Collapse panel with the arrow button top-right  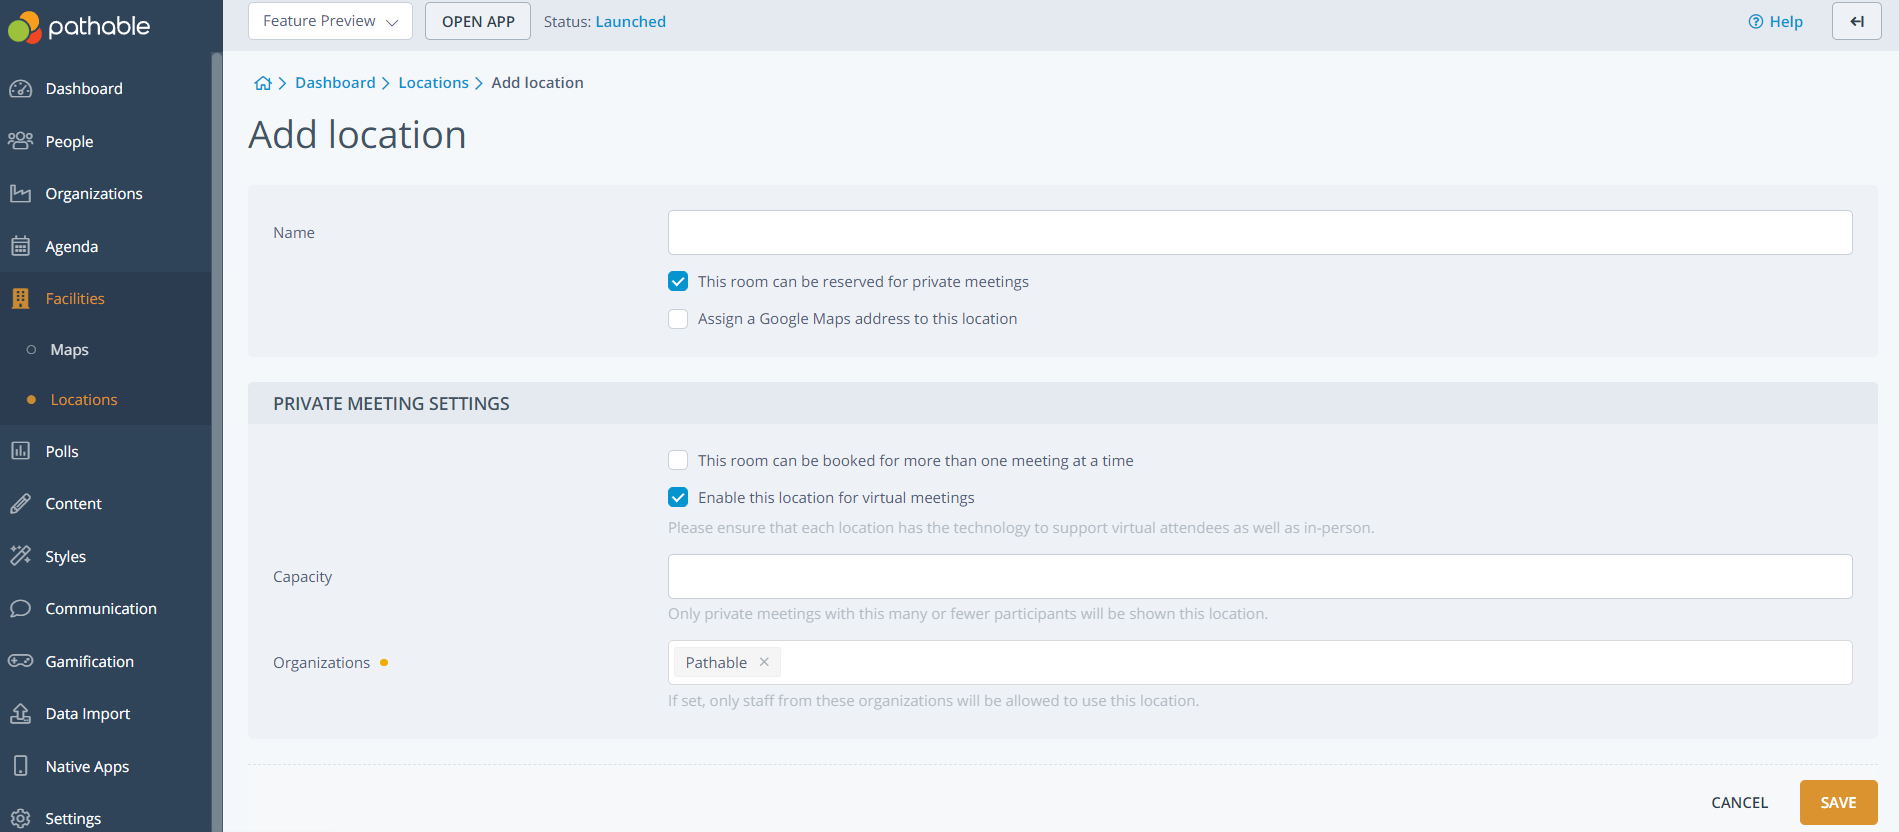(1857, 21)
